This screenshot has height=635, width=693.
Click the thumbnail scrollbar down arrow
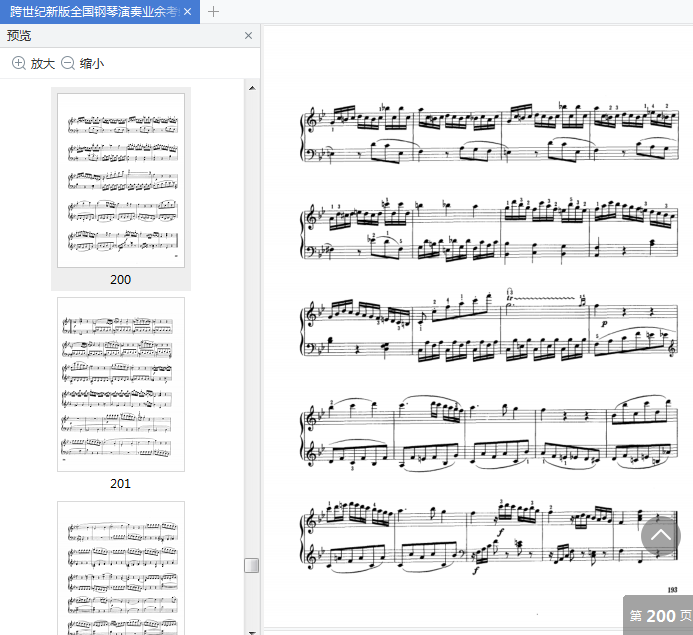click(x=252, y=632)
